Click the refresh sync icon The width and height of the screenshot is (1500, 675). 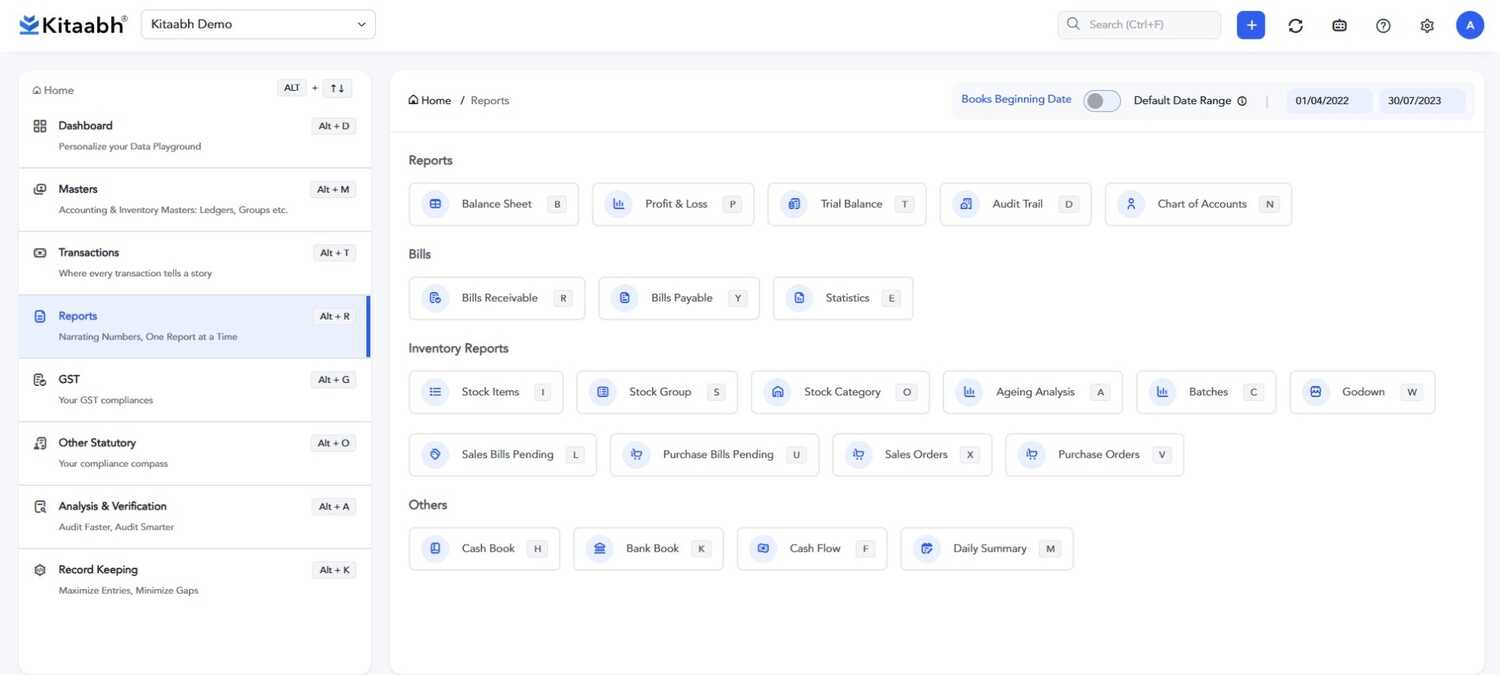(1295, 25)
